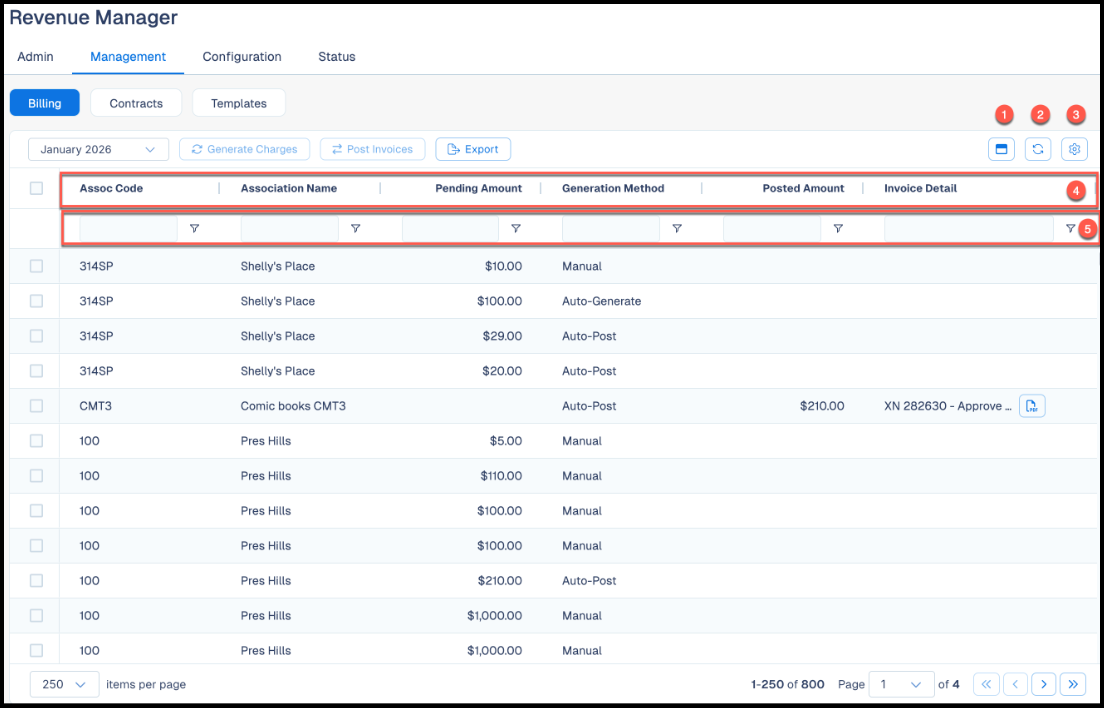Click filter icon for Association Name column
1104x708 pixels.
[x=356, y=229]
